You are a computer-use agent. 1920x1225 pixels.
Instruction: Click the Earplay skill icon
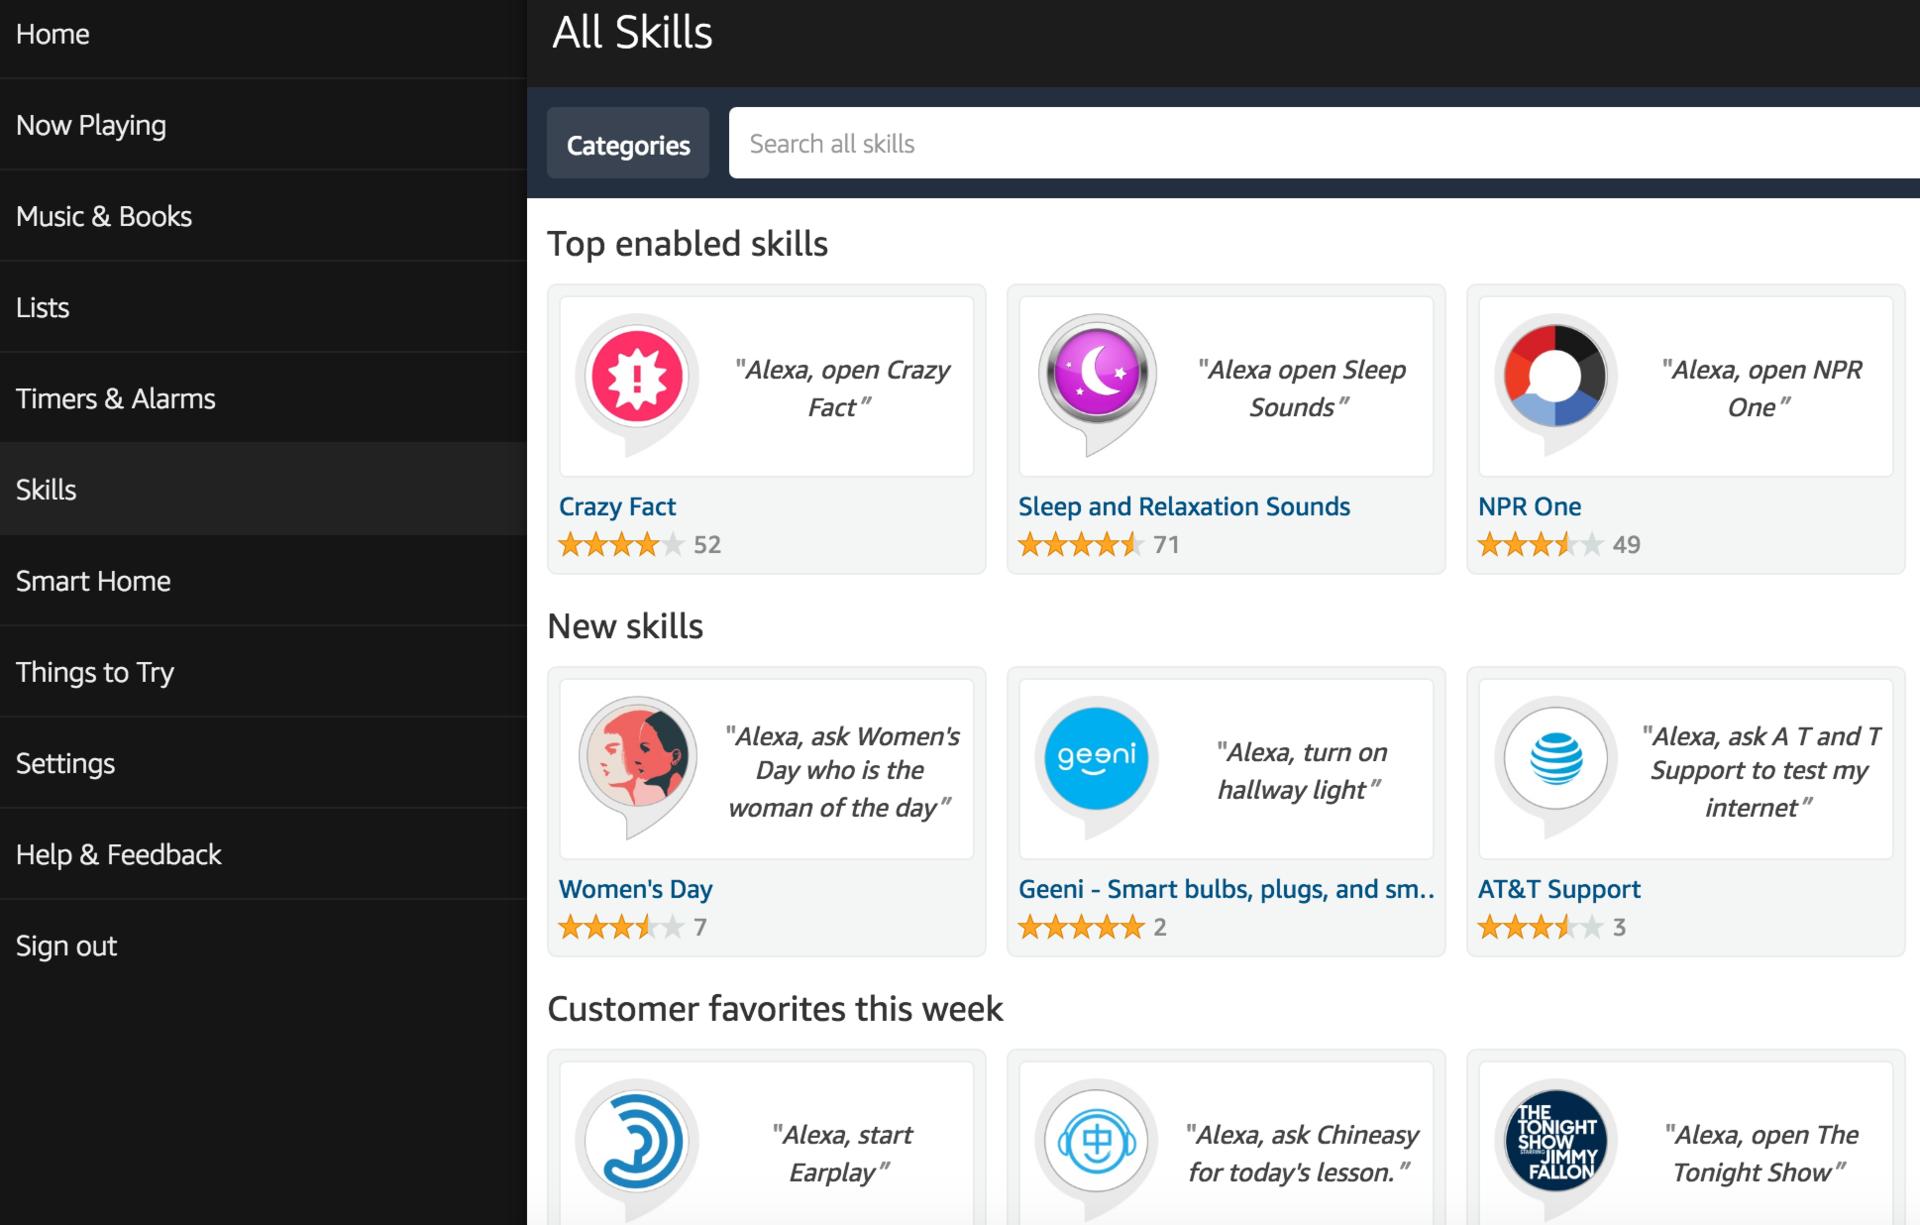637,1140
